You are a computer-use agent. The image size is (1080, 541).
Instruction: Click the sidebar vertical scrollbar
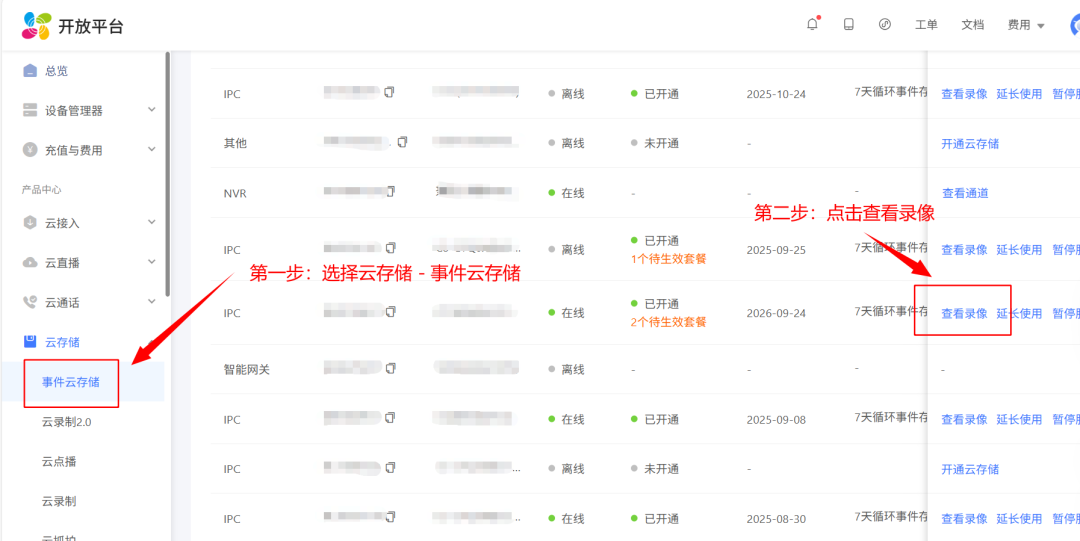pos(167,174)
